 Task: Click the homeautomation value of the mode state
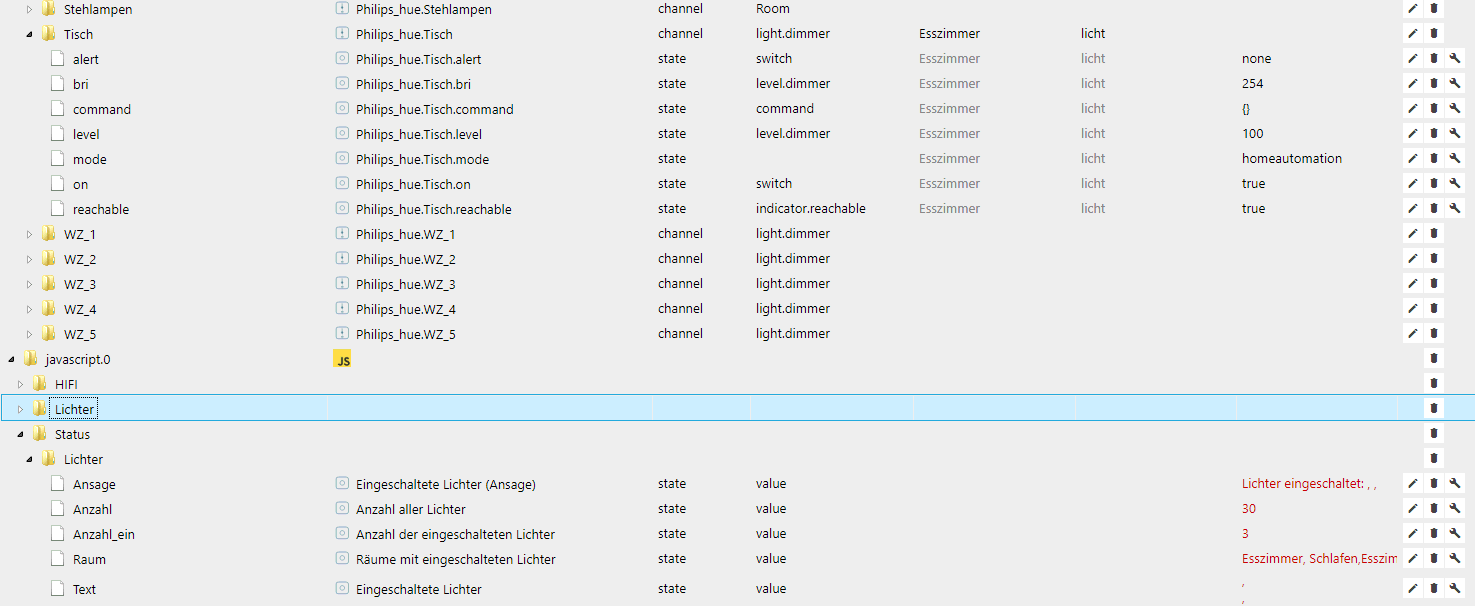1292,158
